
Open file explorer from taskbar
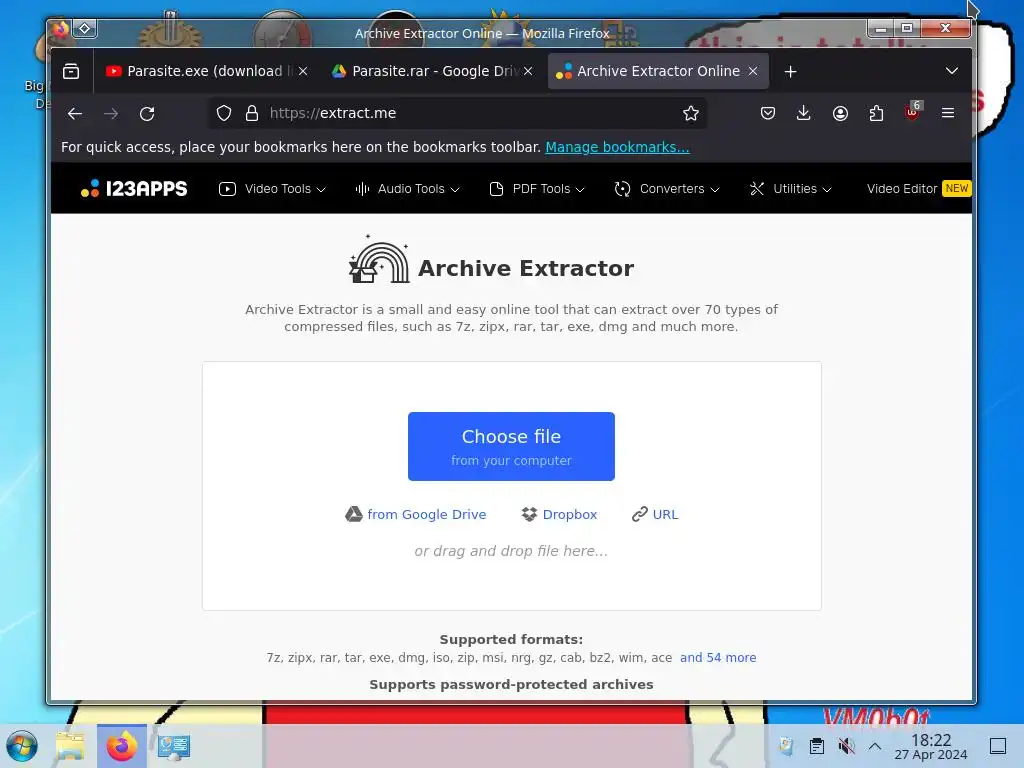[x=70, y=746]
